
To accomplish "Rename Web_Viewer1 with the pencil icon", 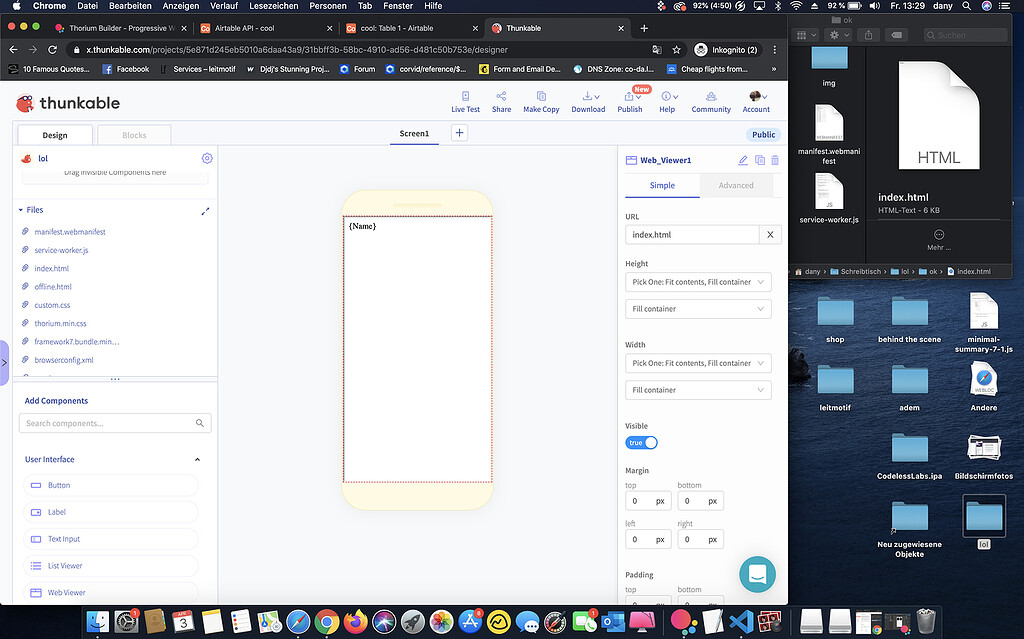I will pyautogui.click(x=742, y=160).
